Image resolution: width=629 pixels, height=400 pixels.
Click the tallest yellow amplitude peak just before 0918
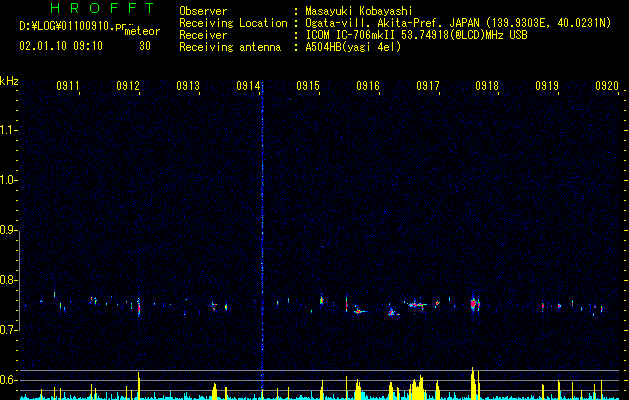(473, 383)
